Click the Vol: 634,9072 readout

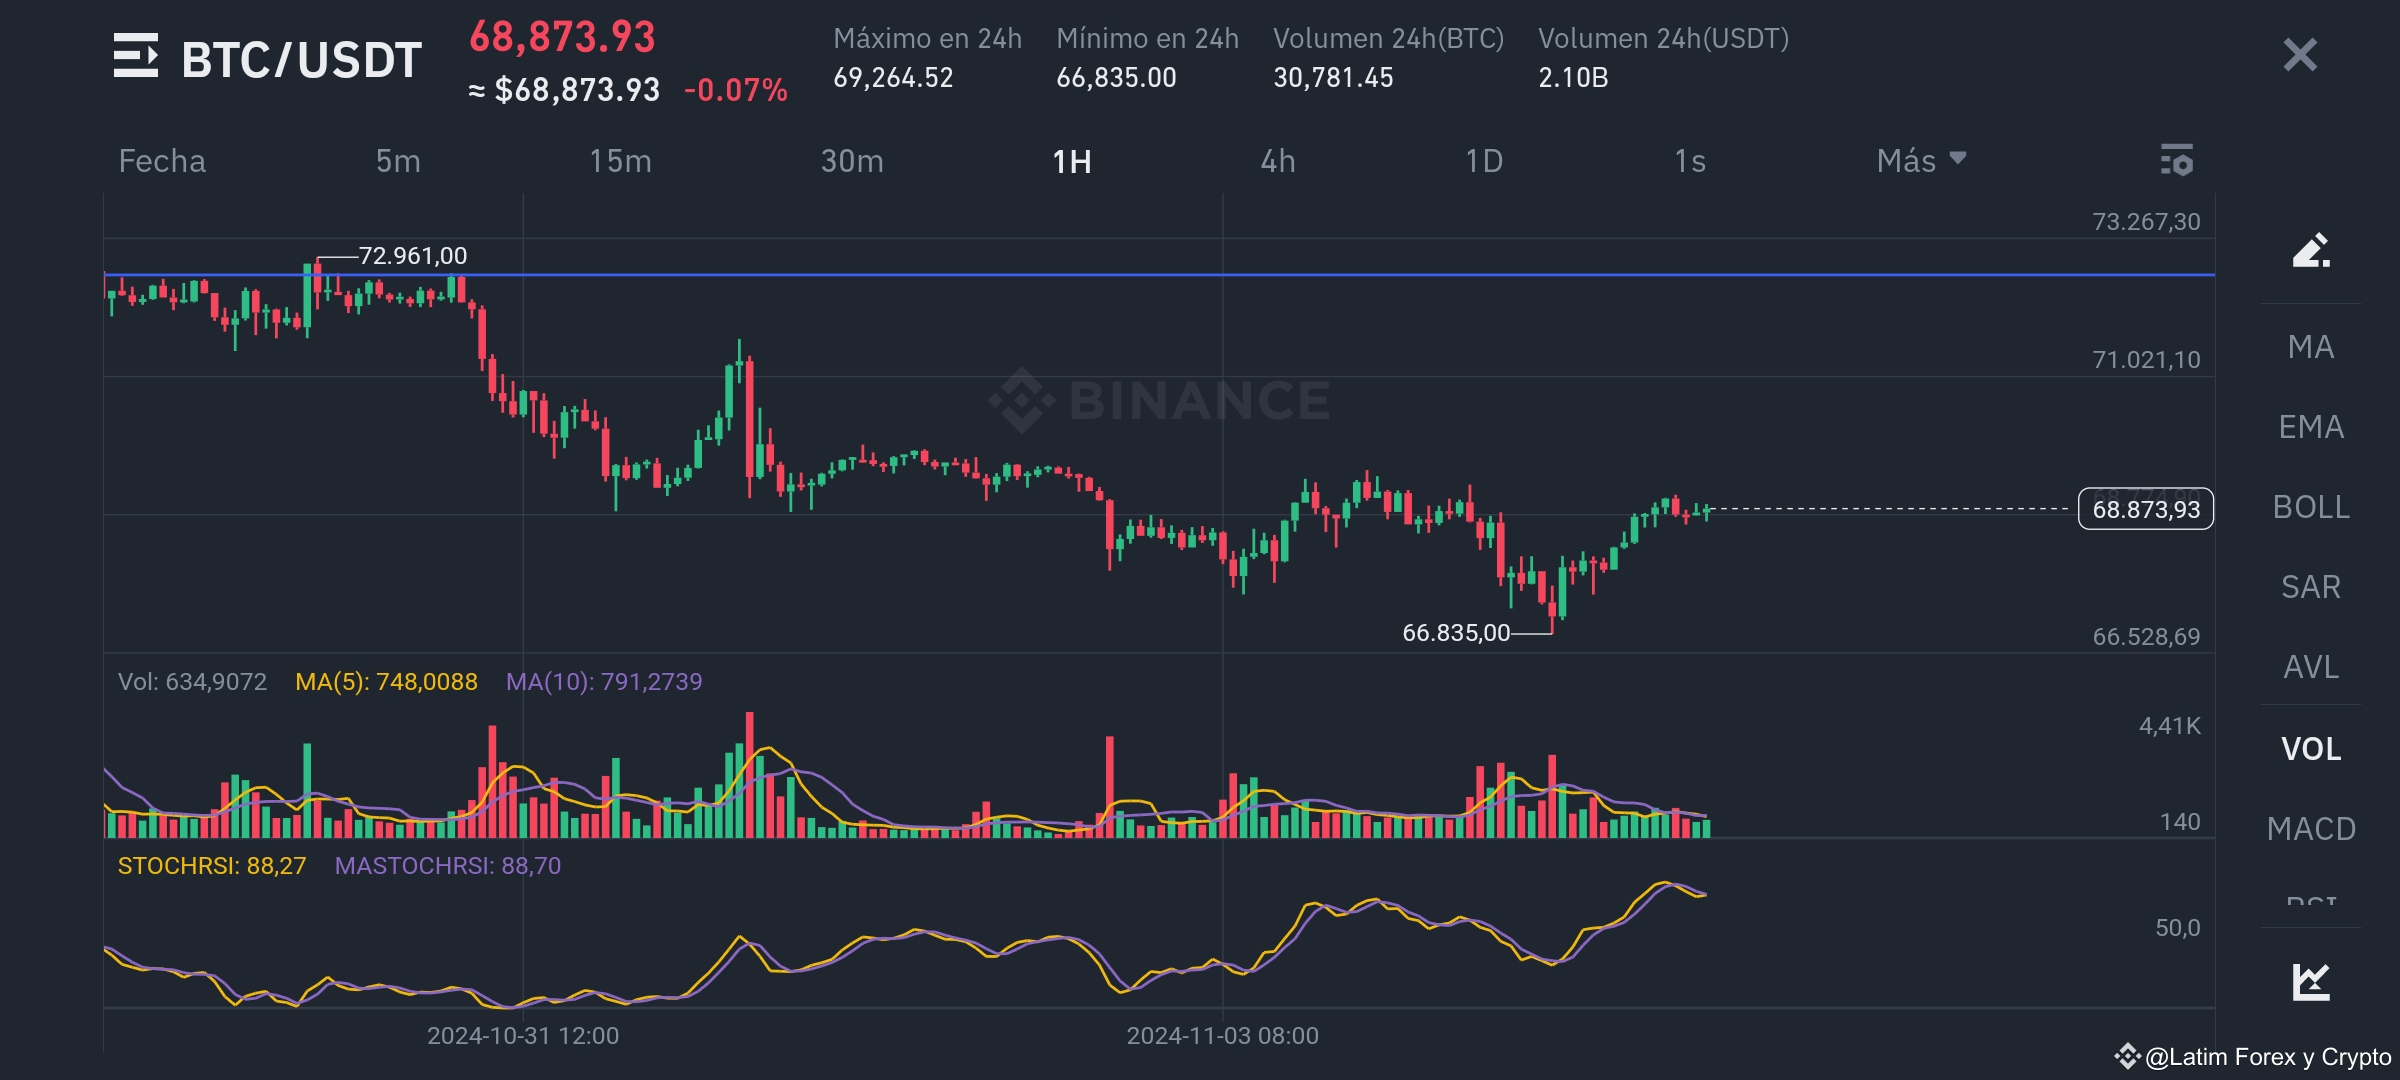(x=193, y=682)
